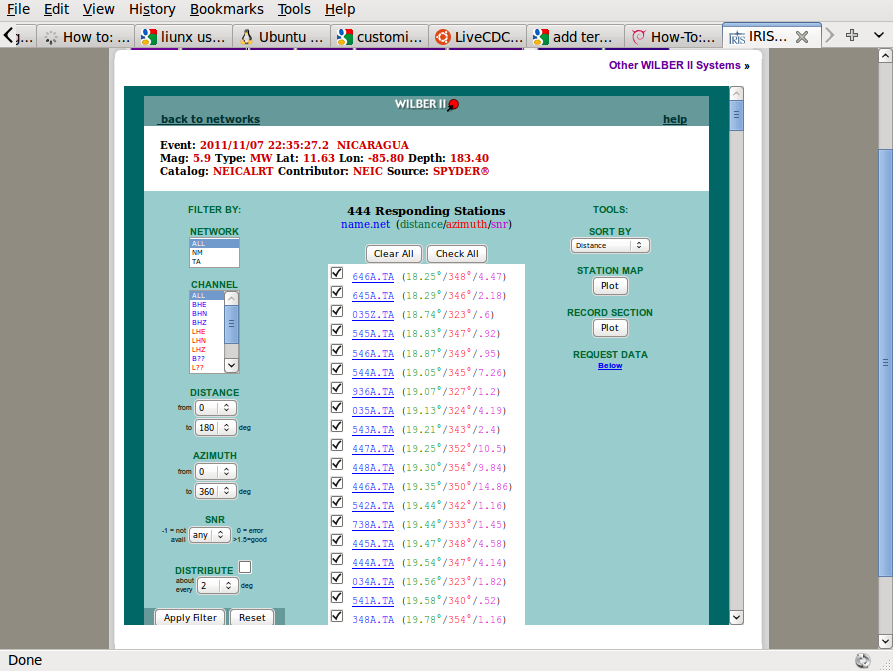Viewport: 893px width, 671px height.
Task: Select the L?? channel in the list
Action: 207,367
